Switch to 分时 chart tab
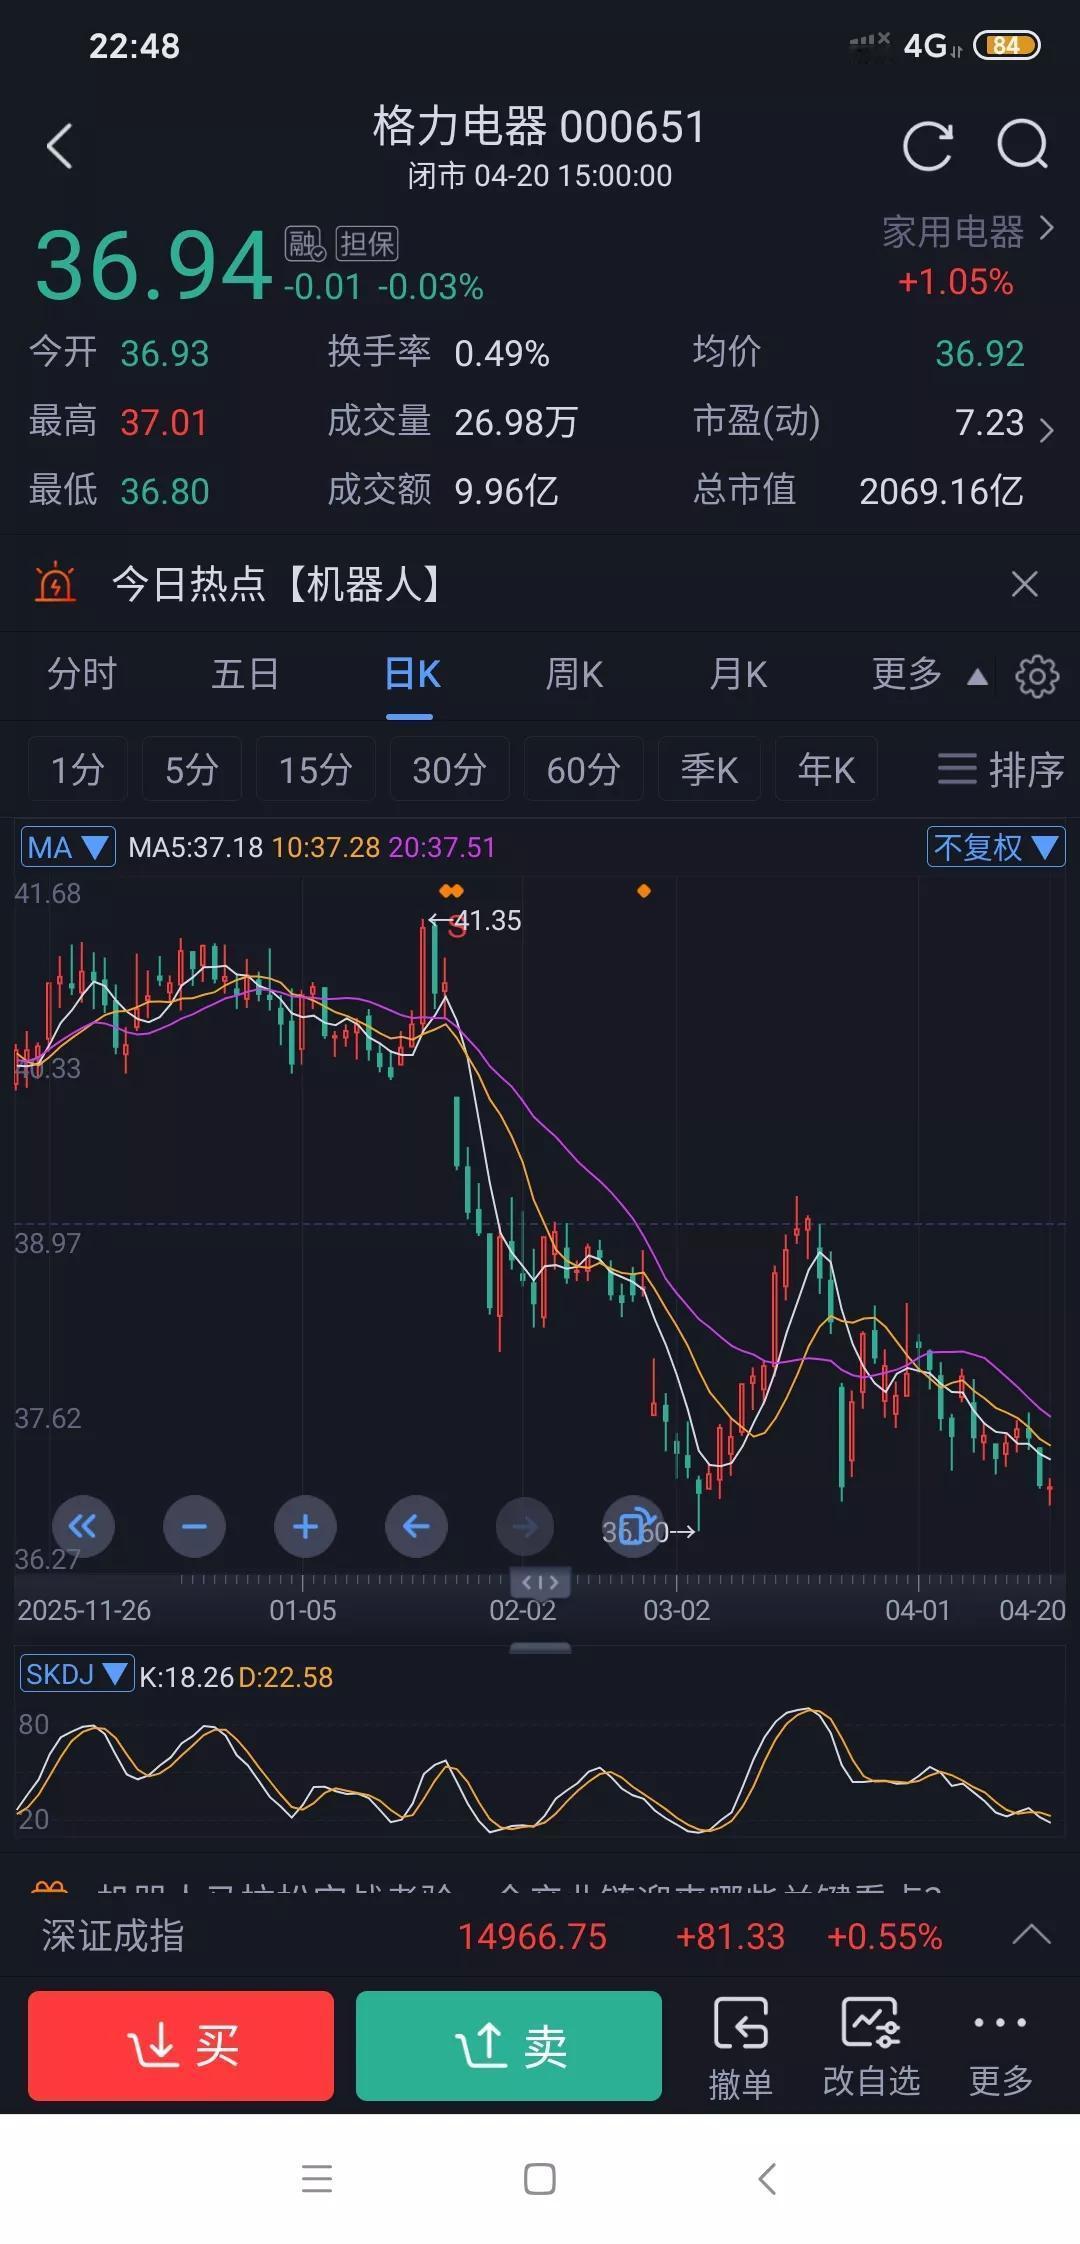The image size is (1080, 2244). (x=82, y=675)
